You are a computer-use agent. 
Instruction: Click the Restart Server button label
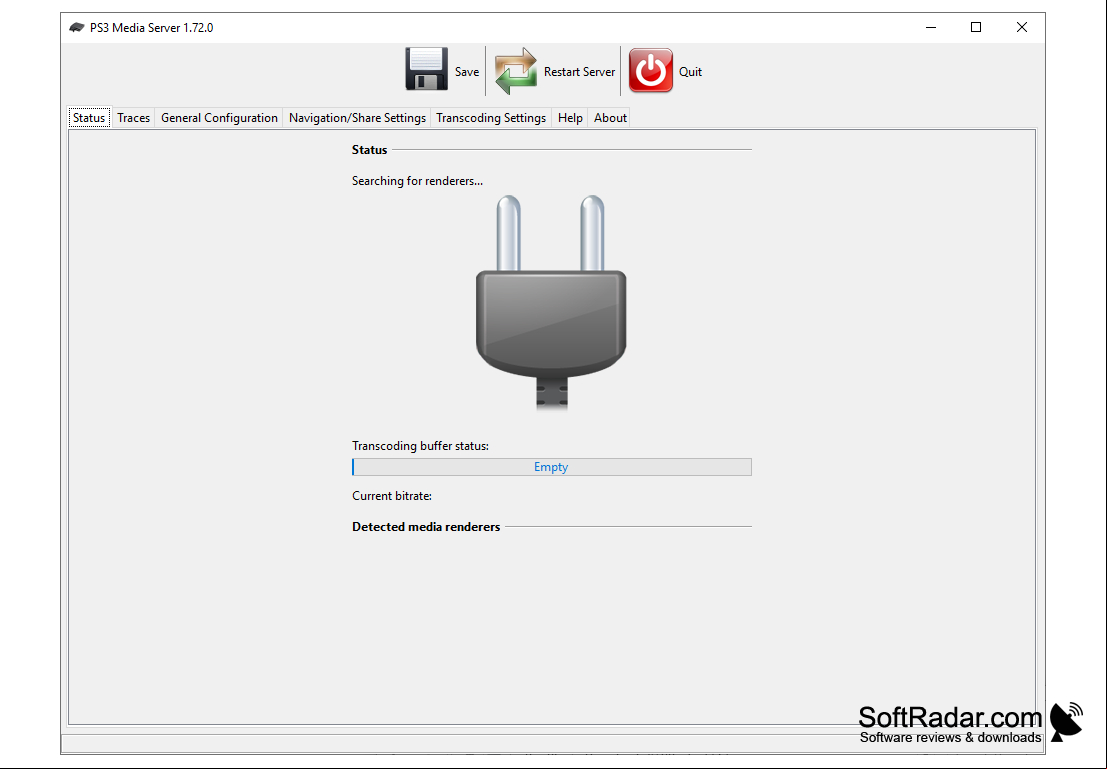(x=579, y=72)
